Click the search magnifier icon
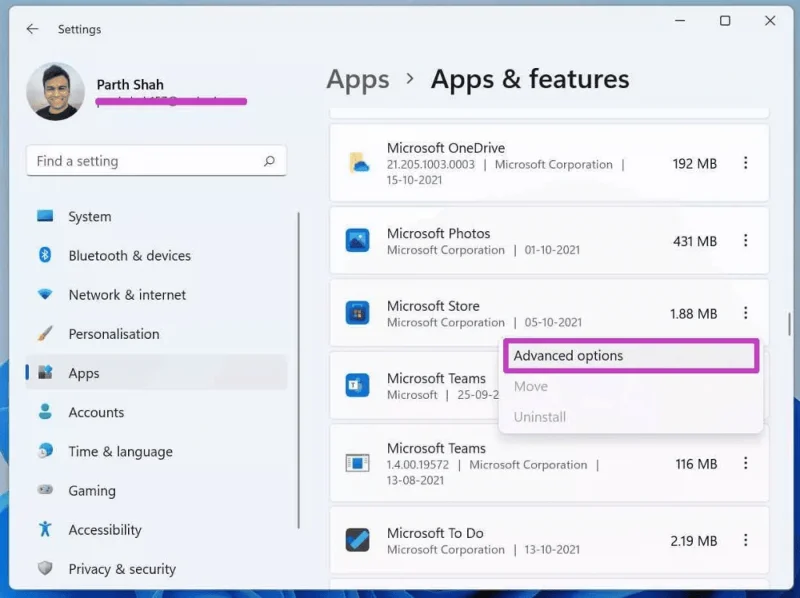The width and height of the screenshot is (800, 598). (x=269, y=161)
